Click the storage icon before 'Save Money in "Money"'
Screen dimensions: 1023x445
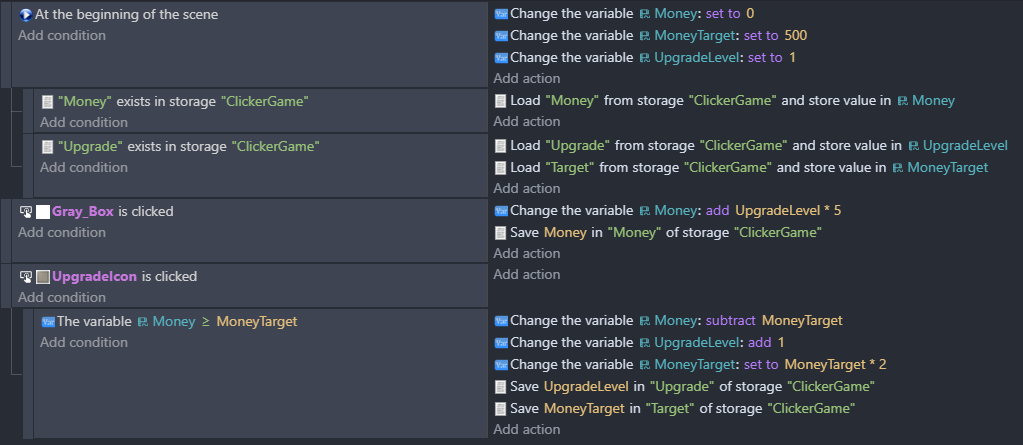click(x=501, y=232)
